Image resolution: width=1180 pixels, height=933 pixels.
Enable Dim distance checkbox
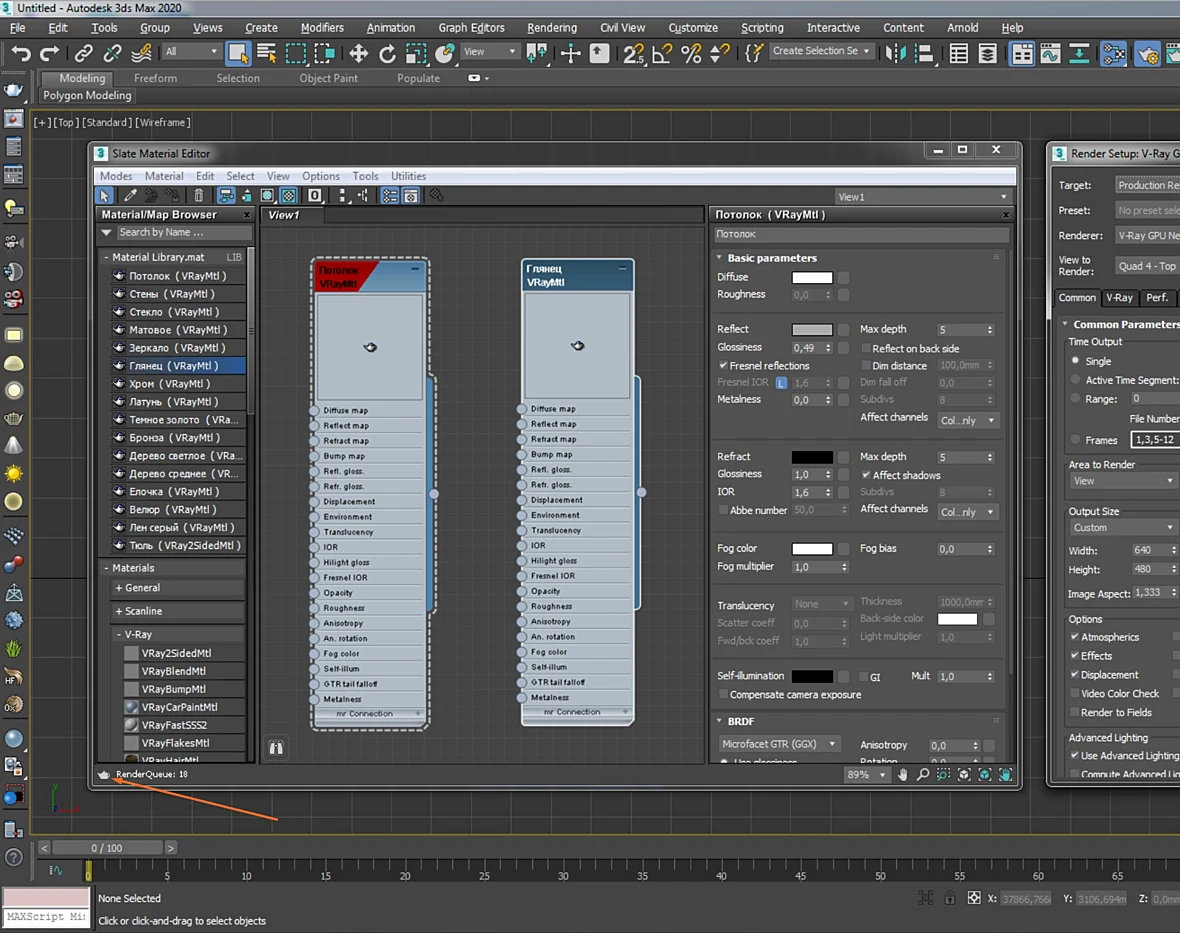pos(866,366)
